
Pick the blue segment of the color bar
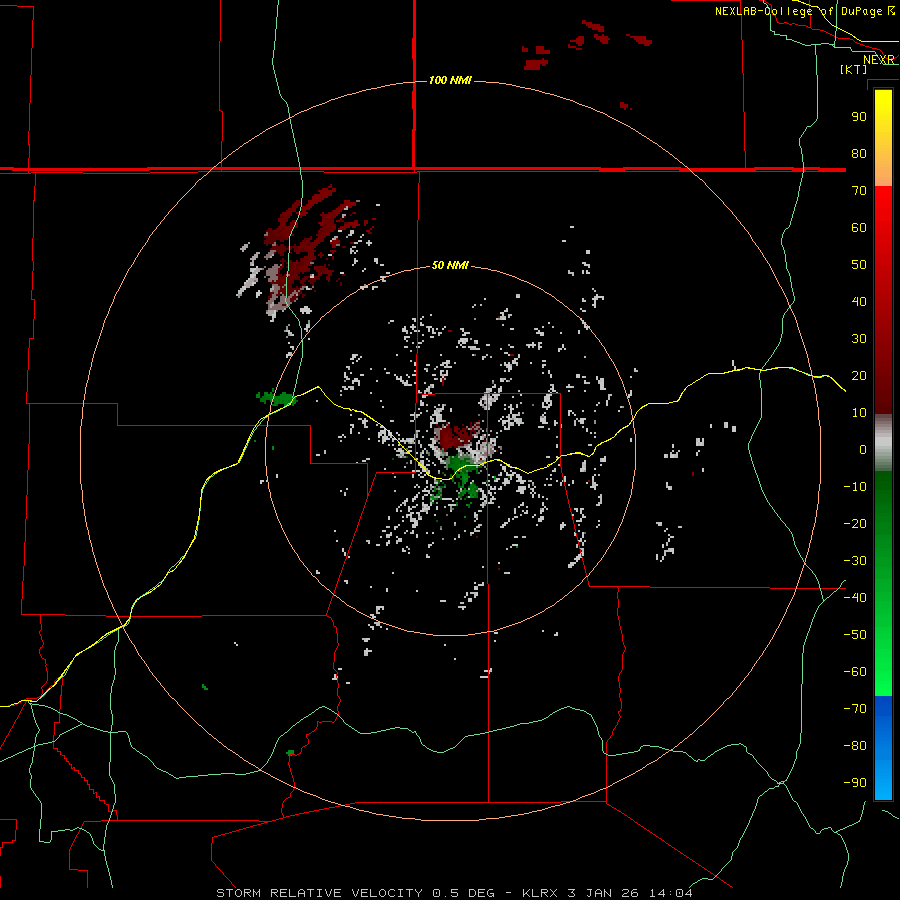883,747
